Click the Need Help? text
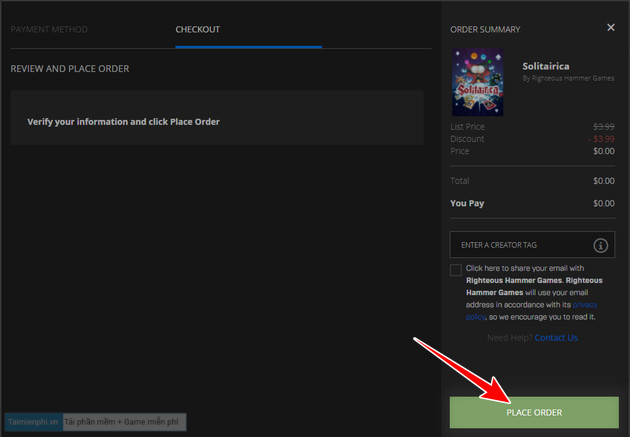The width and height of the screenshot is (630, 437). pos(509,338)
